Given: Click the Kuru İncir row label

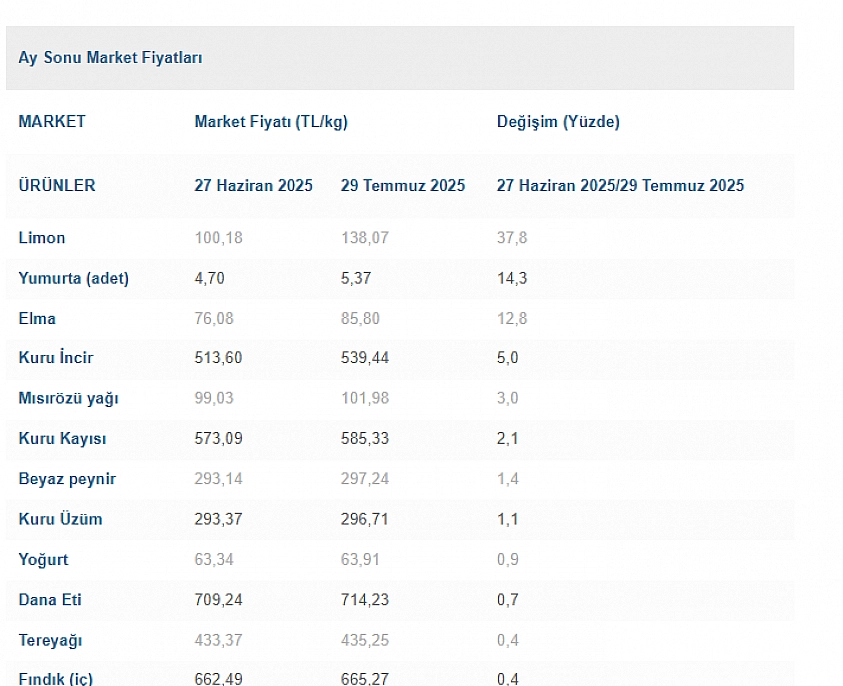Looking at the screenshot, I should [x=56, y=358].
